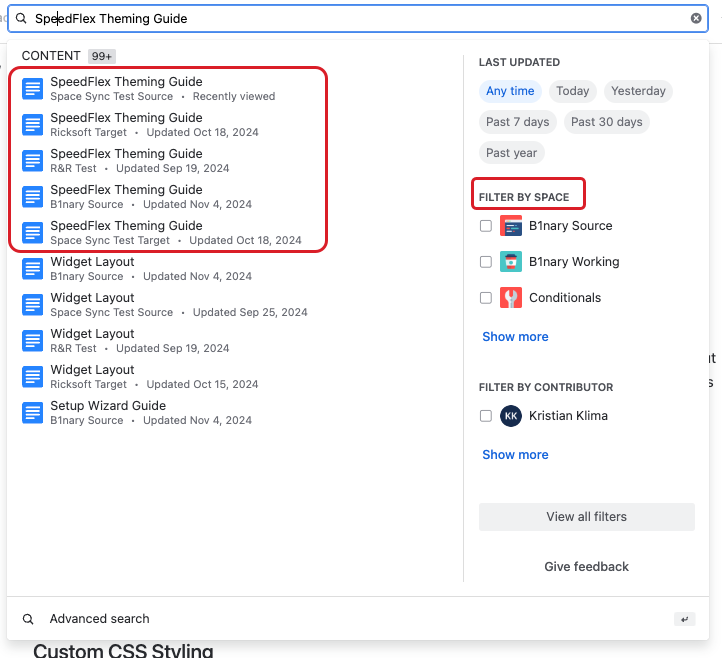Click the B1nary Source space icon

click(x=511, y=226)
